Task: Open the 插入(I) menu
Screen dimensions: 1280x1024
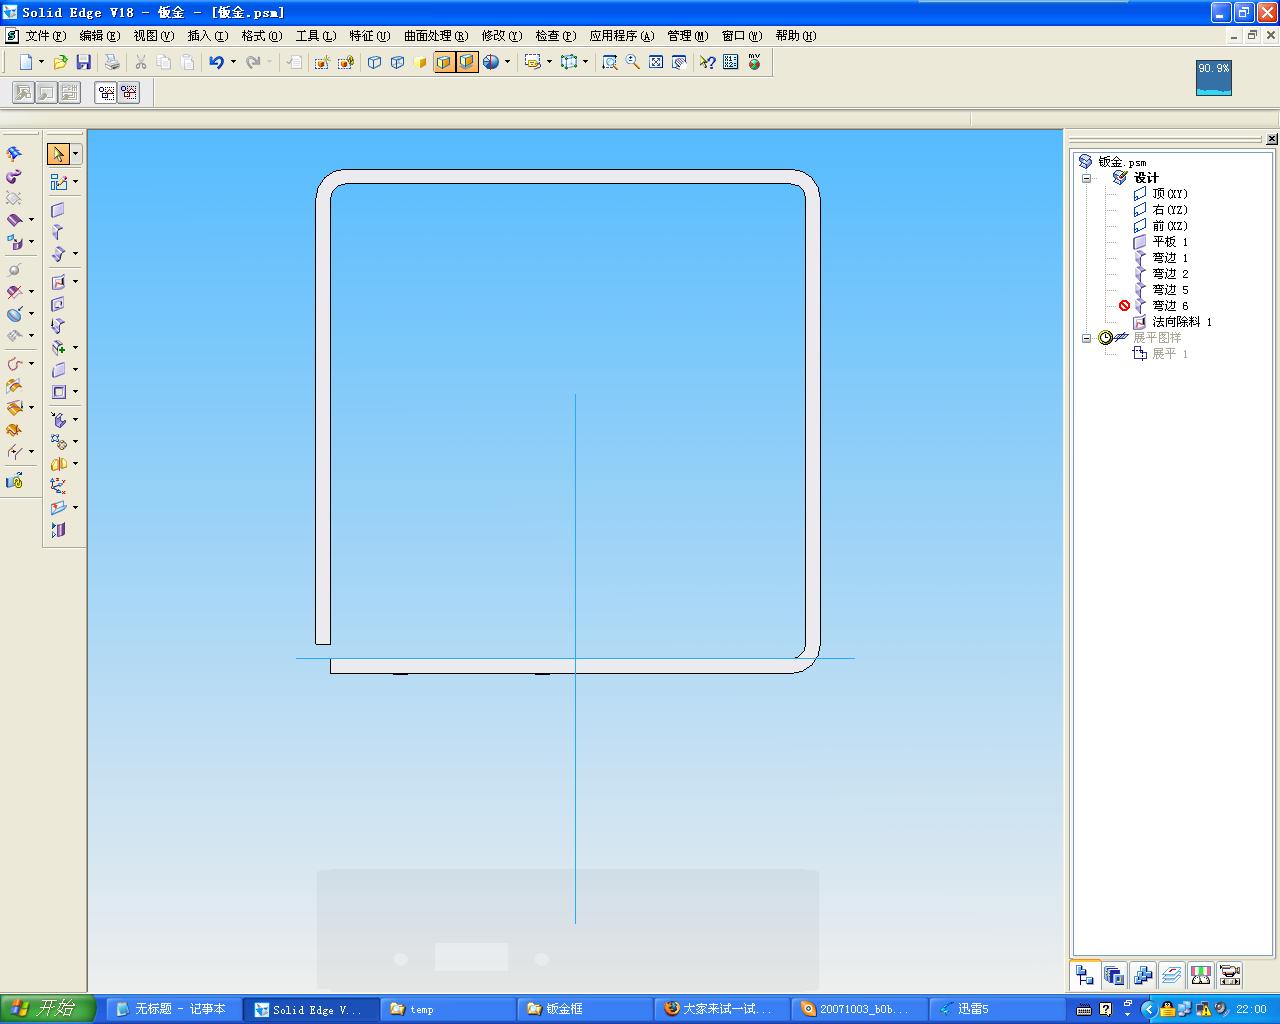Action: point(208,36)
